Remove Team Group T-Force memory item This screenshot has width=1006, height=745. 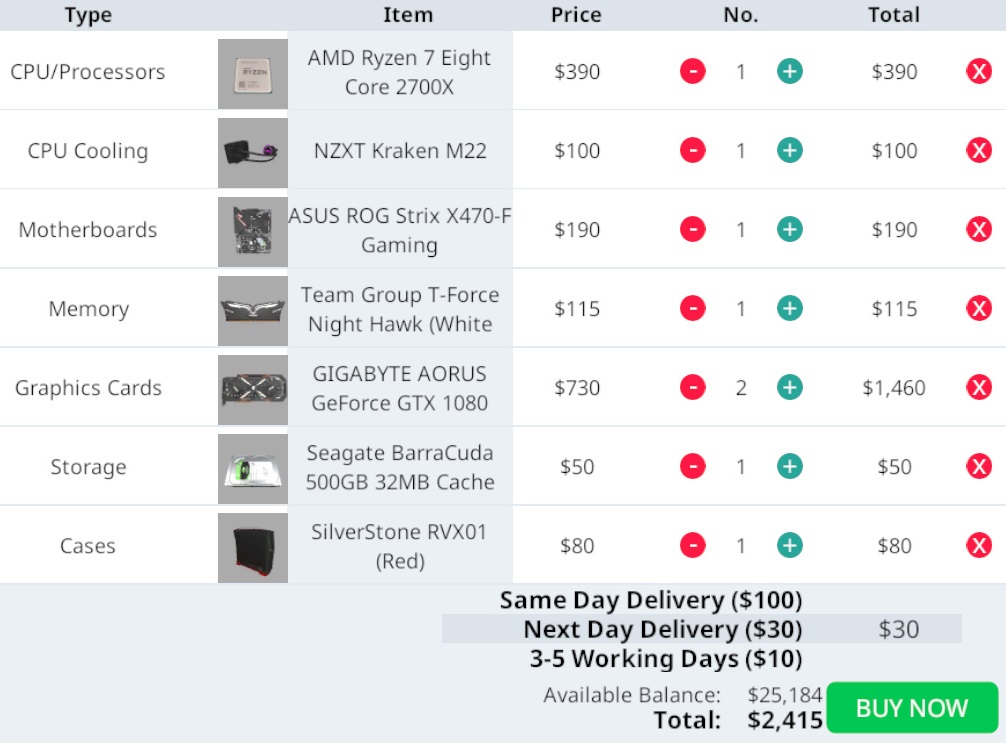[x=979, y=309]
